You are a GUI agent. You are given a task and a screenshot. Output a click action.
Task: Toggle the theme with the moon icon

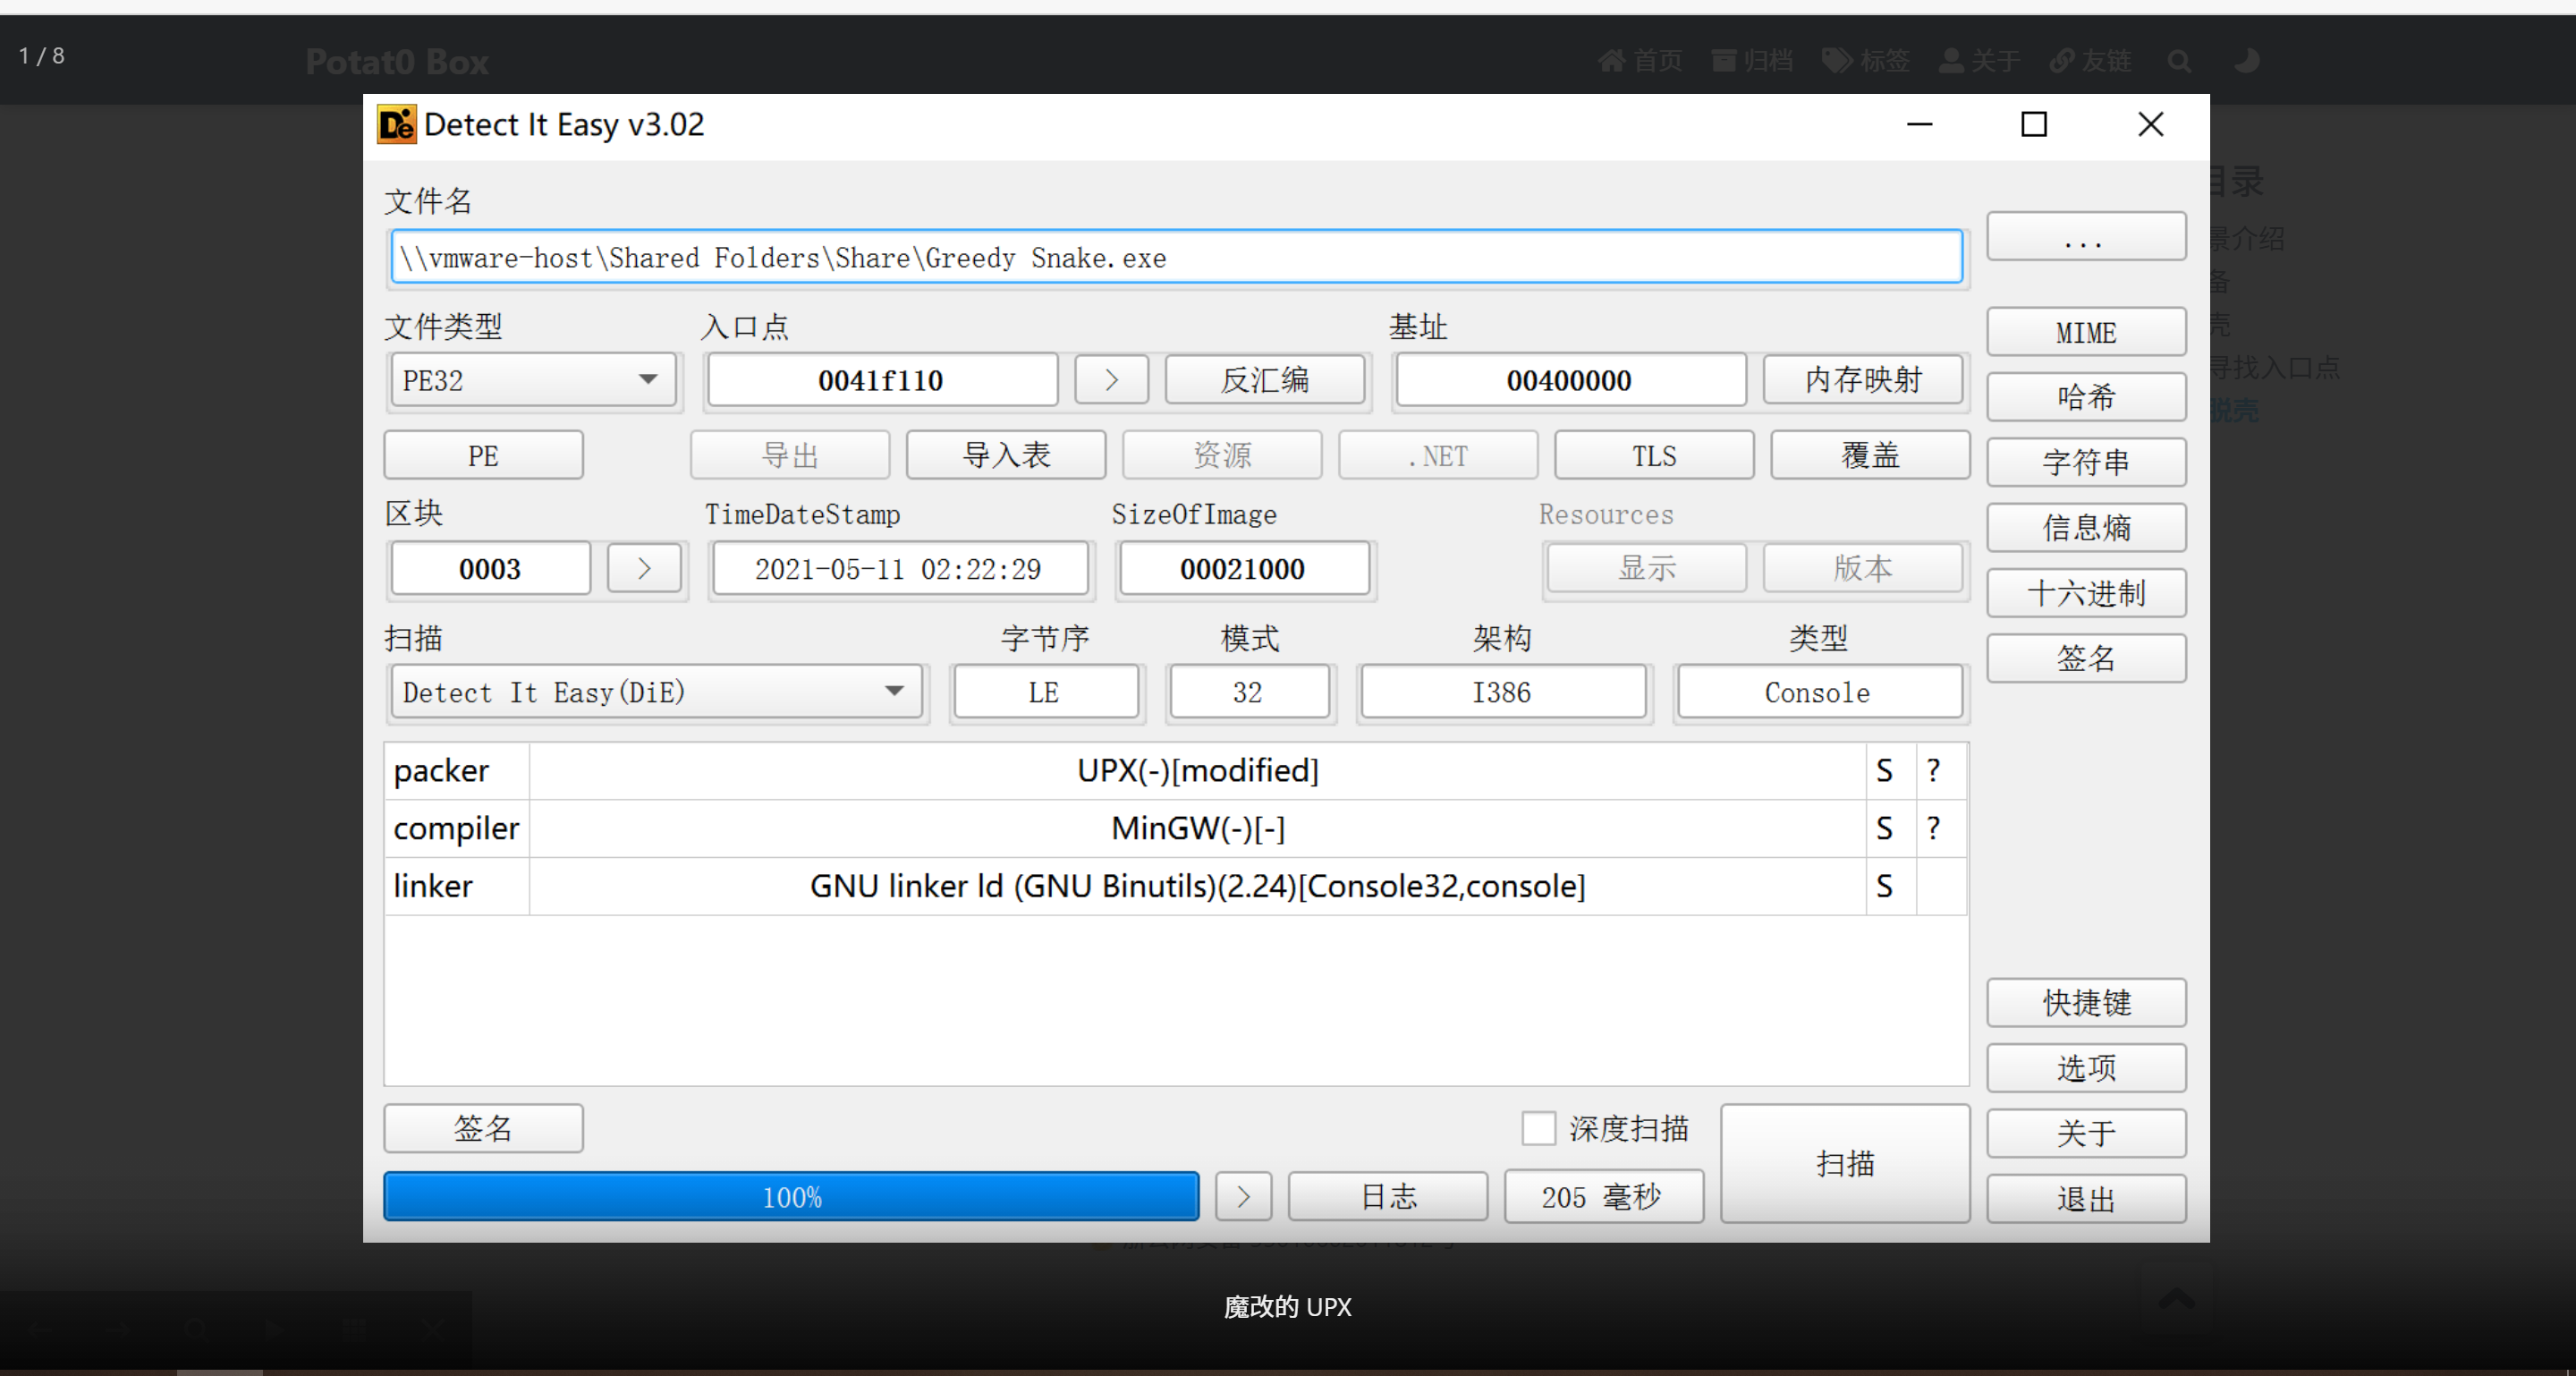pyautogui.click(x=2246, y=61)
